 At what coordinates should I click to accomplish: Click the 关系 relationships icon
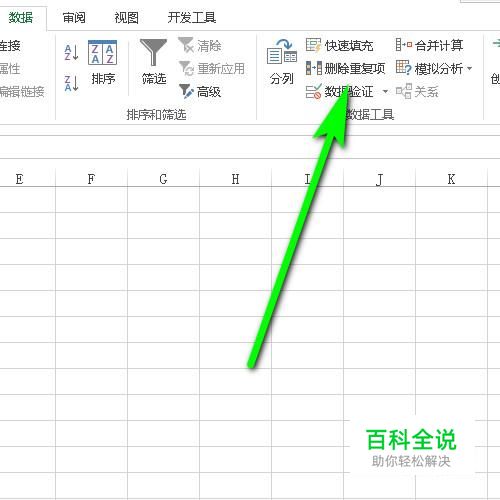pyautogui.click(x=404, y=91)
